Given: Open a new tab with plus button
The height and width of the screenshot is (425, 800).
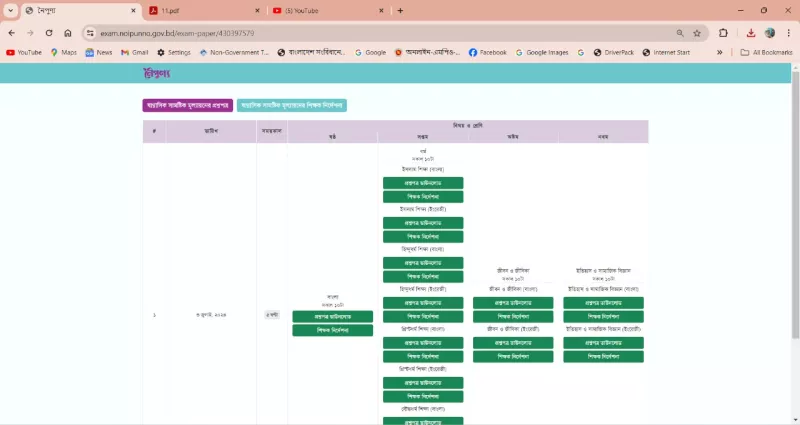Looking at the screenshot, I should [x=400, y=10].
